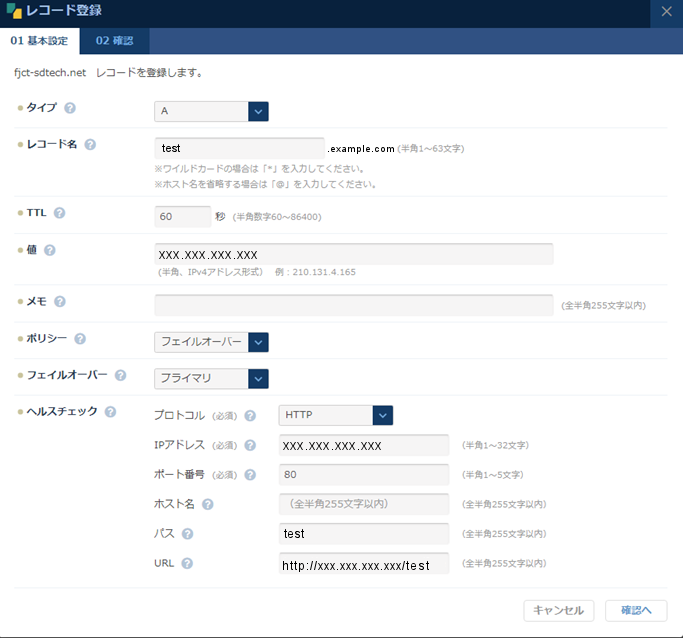Click the TTL input field showing 60
Viewport: 683px width, 638px height.
183,216
